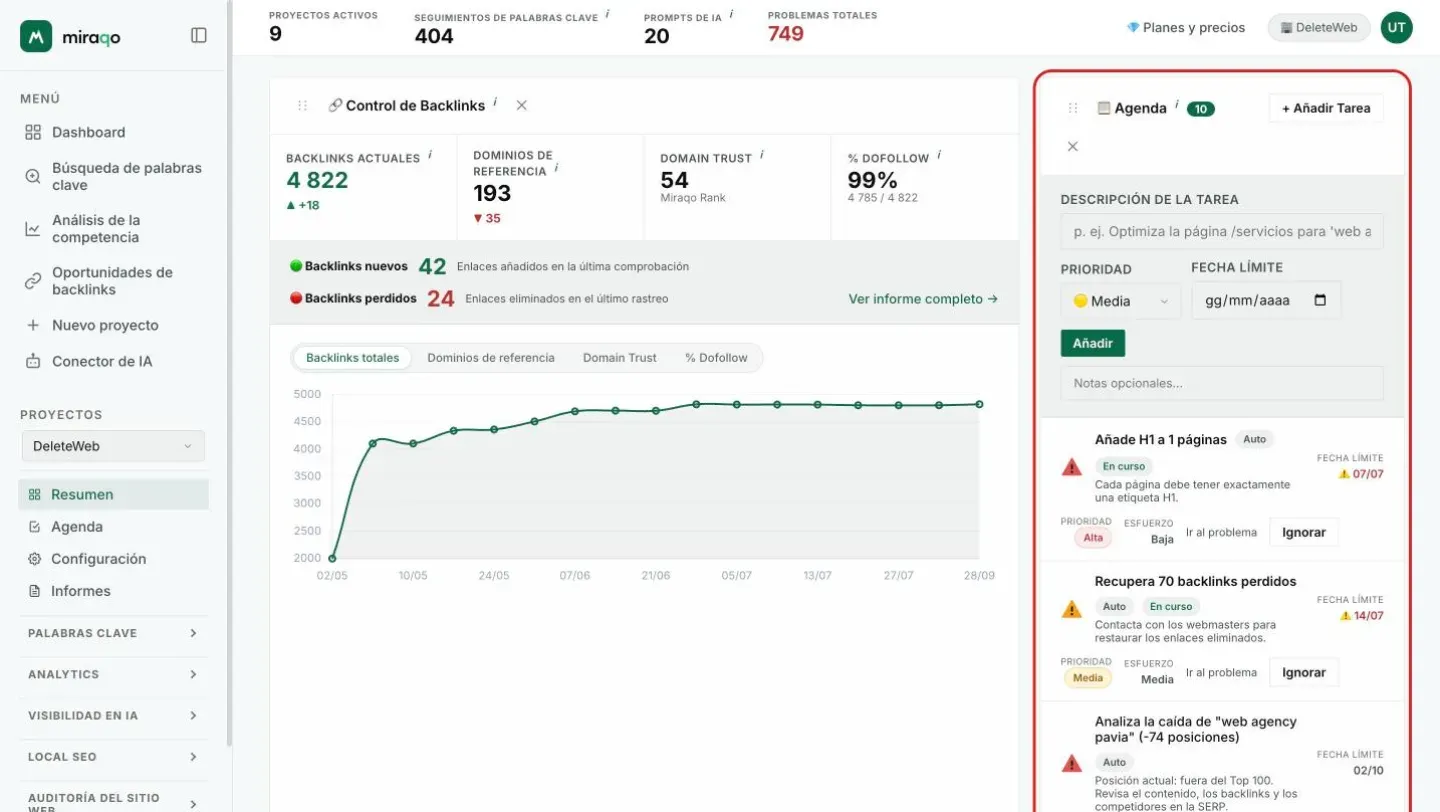Viewport: 1440px width, 812px height.
Task: Expand the VISIBILIDAD EN IA section
Action: [113, 715]
